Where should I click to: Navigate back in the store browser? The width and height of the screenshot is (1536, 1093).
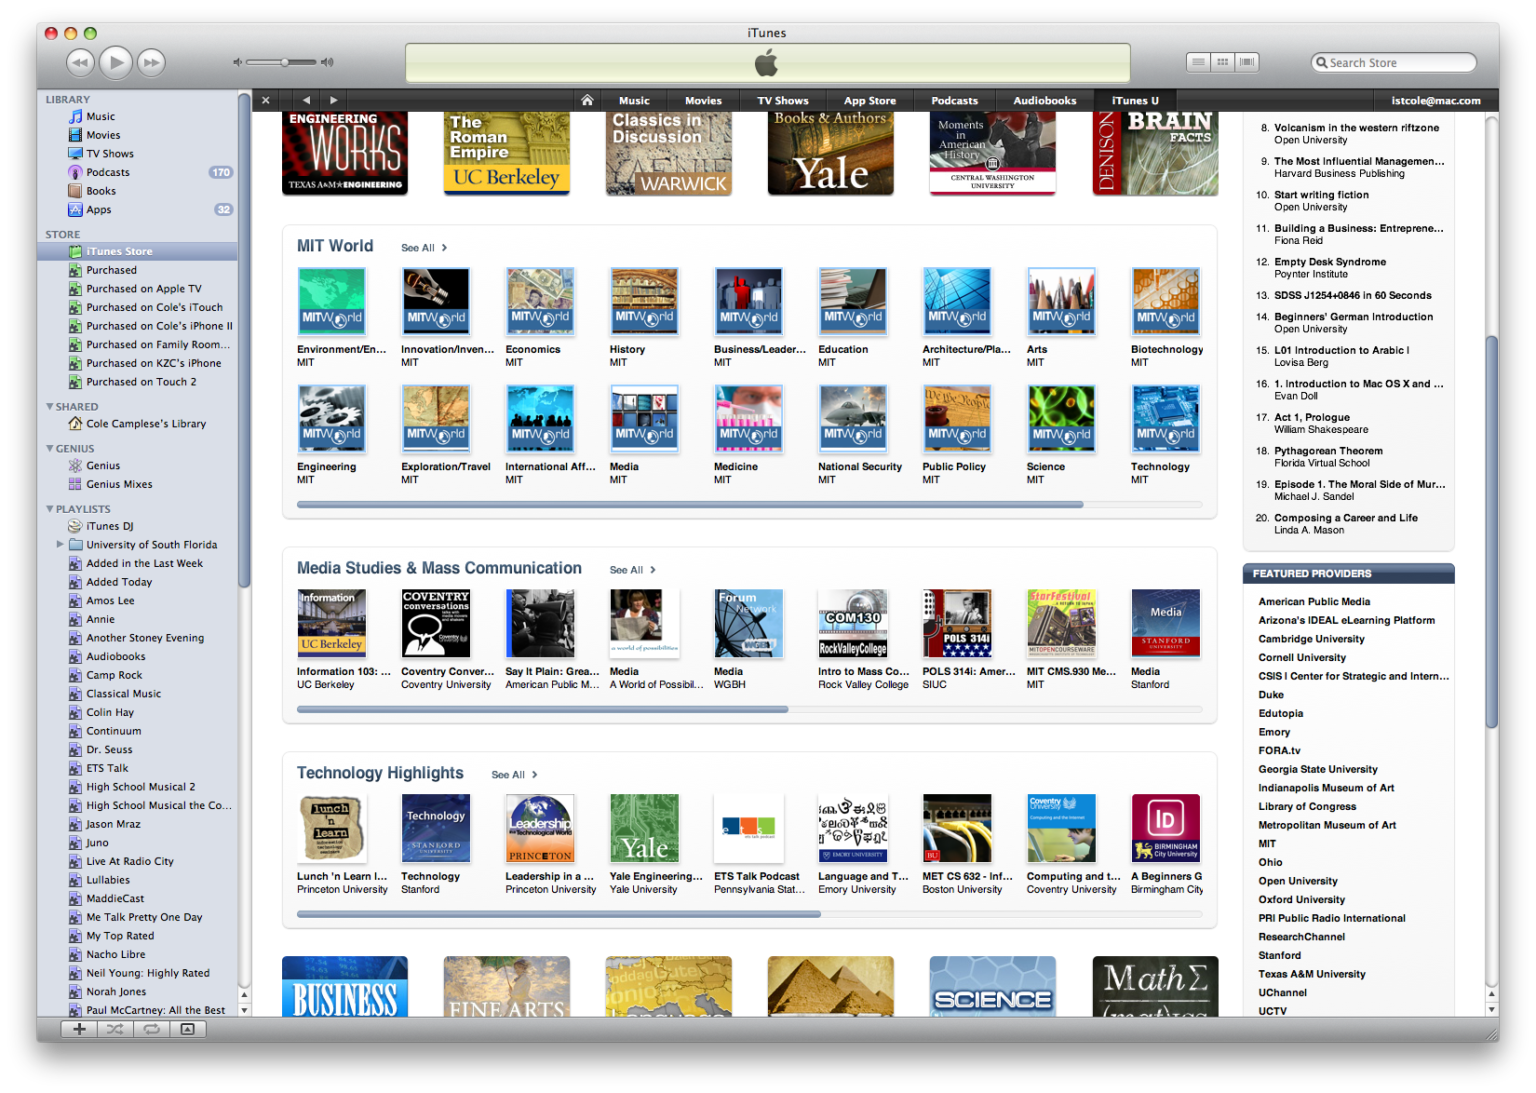[307, 100]
